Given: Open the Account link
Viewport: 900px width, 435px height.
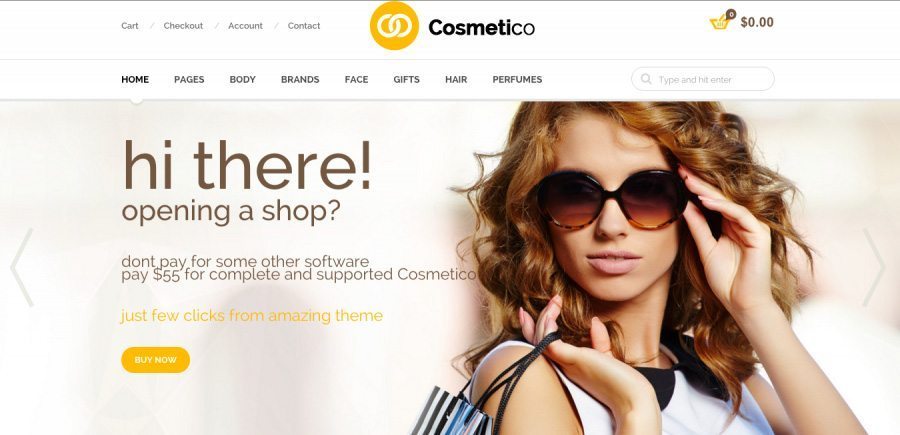Looking at the screenshot, I should pyautogui.click(x=245, y=26).
